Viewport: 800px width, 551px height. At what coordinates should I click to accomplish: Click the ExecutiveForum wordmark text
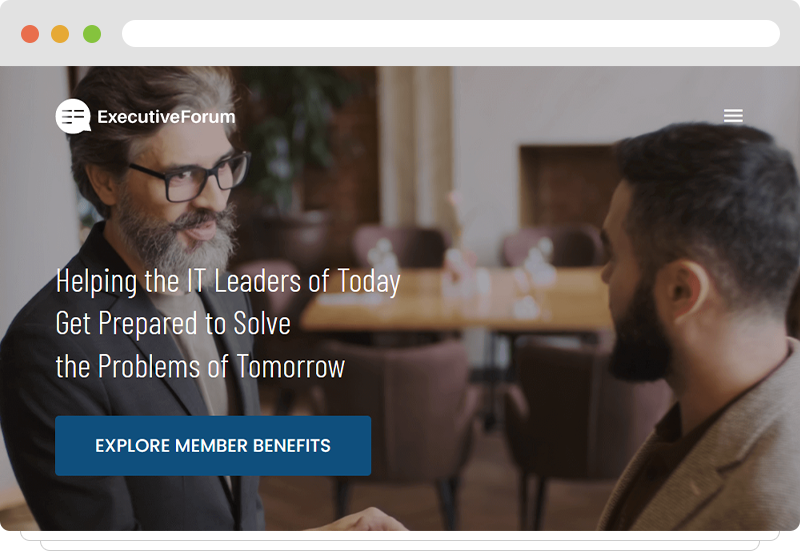(x=166, y=117)
